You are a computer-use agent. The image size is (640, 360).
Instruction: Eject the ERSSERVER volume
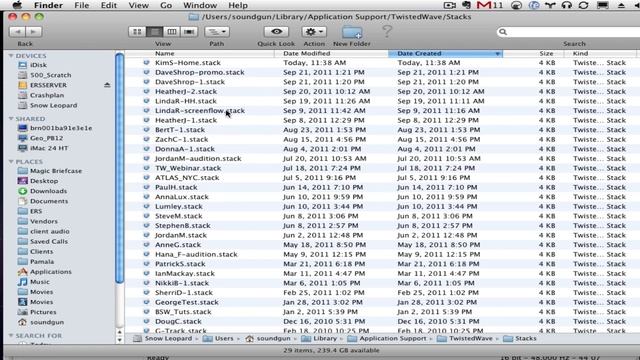[x=107, y=85]
